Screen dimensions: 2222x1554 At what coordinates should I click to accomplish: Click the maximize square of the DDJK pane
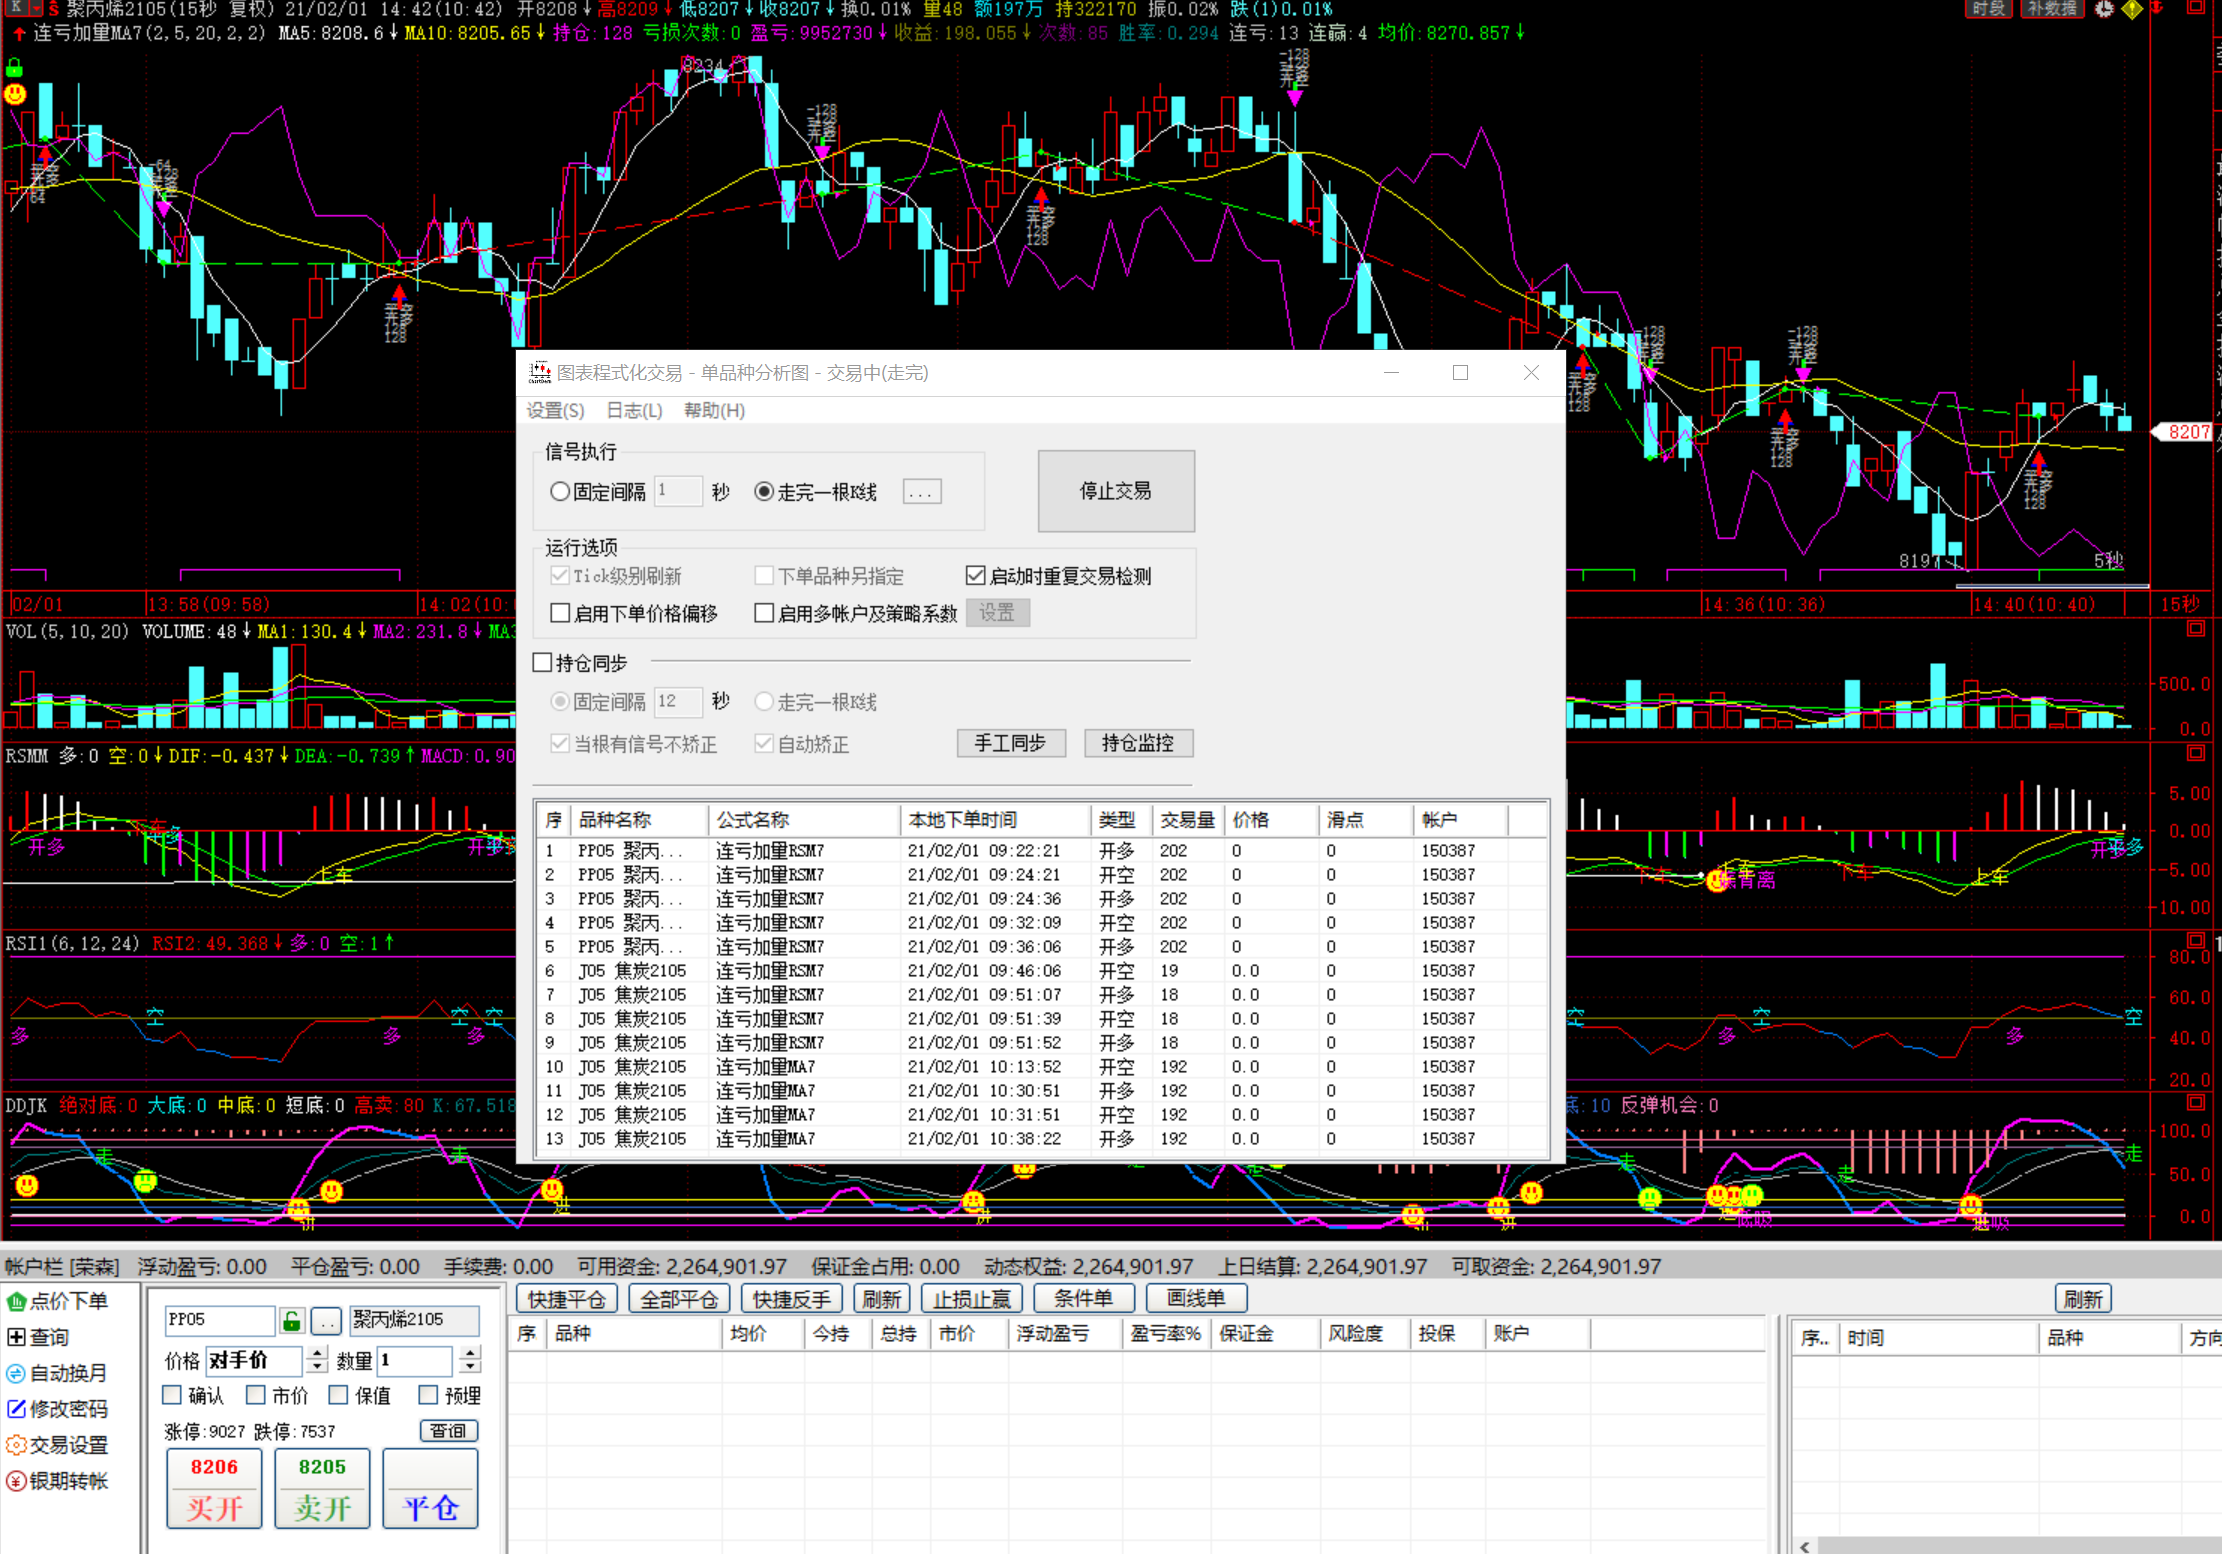[x=2196, y=1102]
